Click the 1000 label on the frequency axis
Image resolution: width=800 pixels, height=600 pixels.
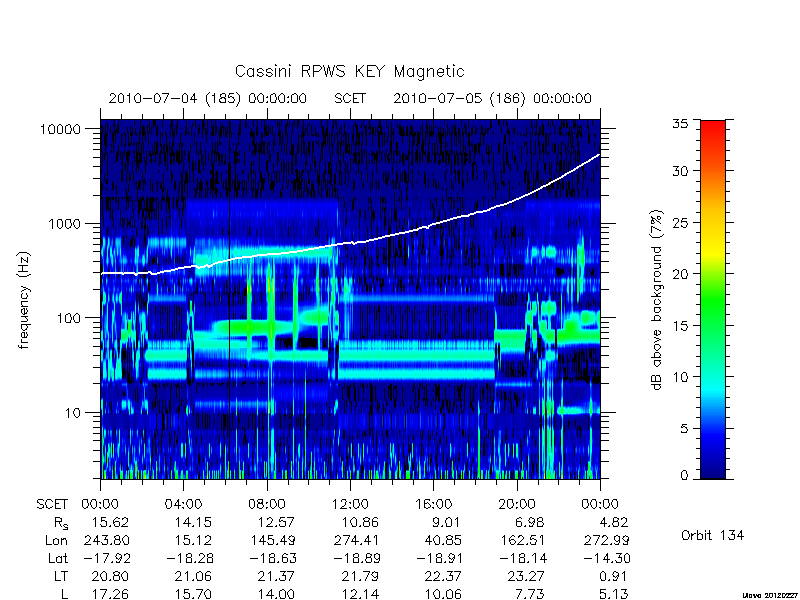(65, 223)
